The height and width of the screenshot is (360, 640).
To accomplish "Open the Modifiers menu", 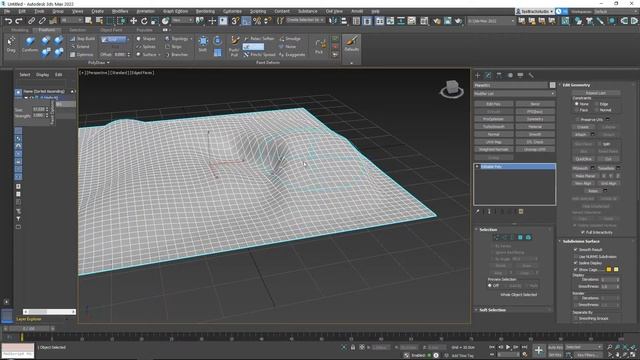I will click(x=120, y=11).
